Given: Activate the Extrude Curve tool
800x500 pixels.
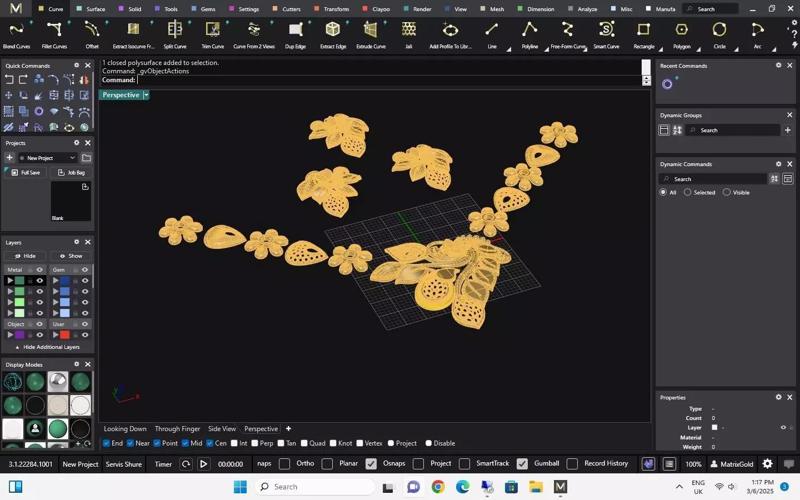Looking at the screenshot, I should (x=371, y=30).
